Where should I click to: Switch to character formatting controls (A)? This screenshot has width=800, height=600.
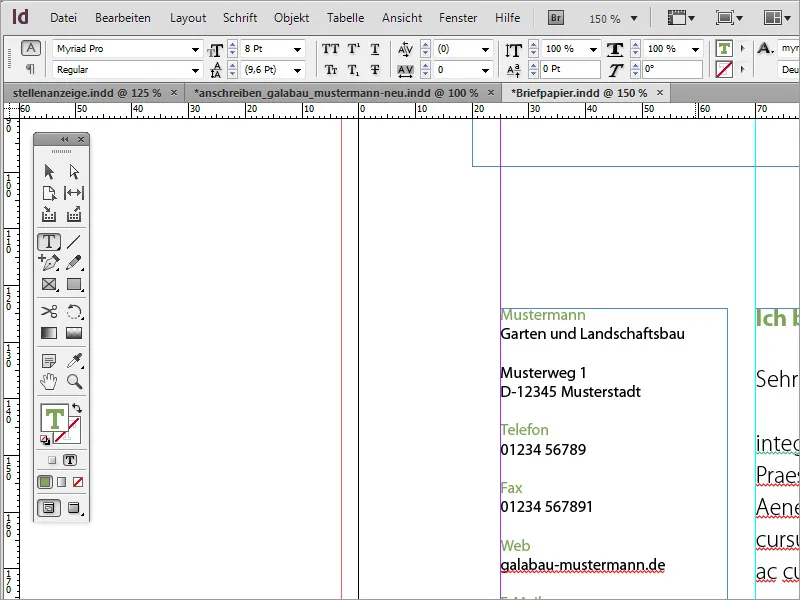point(31,48)
